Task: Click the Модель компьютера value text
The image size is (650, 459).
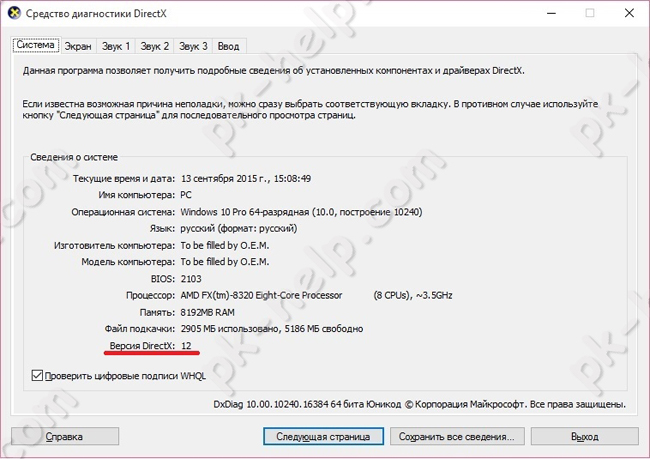Action: pyautogui.click(x=225, y=262)
